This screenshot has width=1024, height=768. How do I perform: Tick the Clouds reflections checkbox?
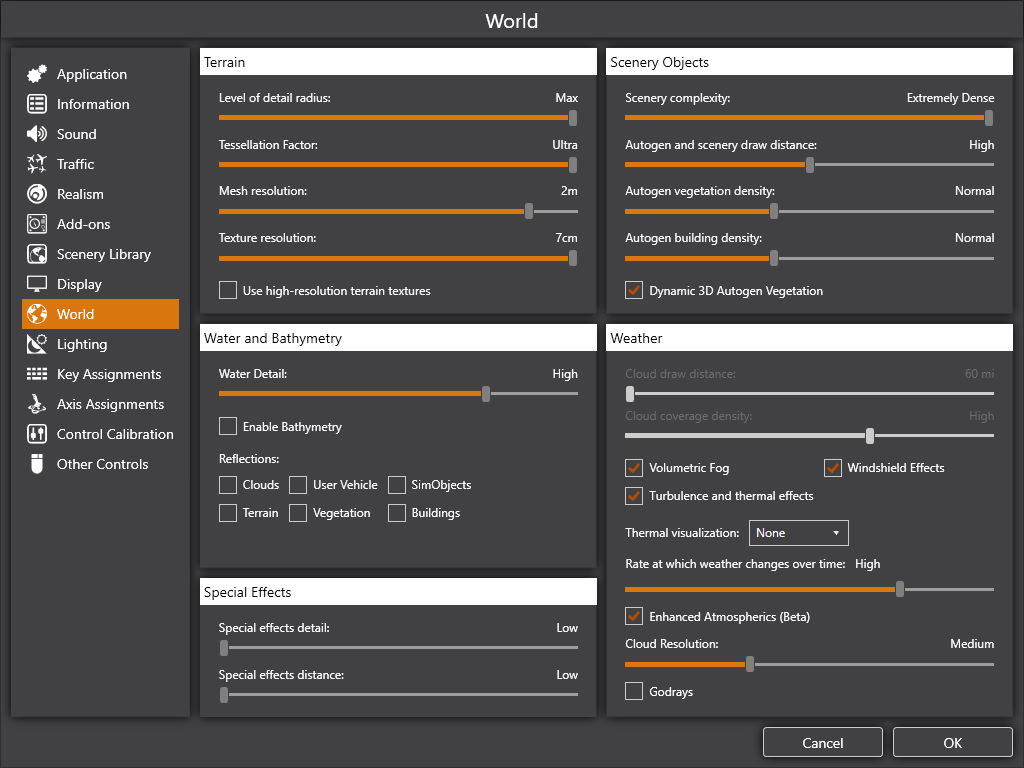(228, 485)
